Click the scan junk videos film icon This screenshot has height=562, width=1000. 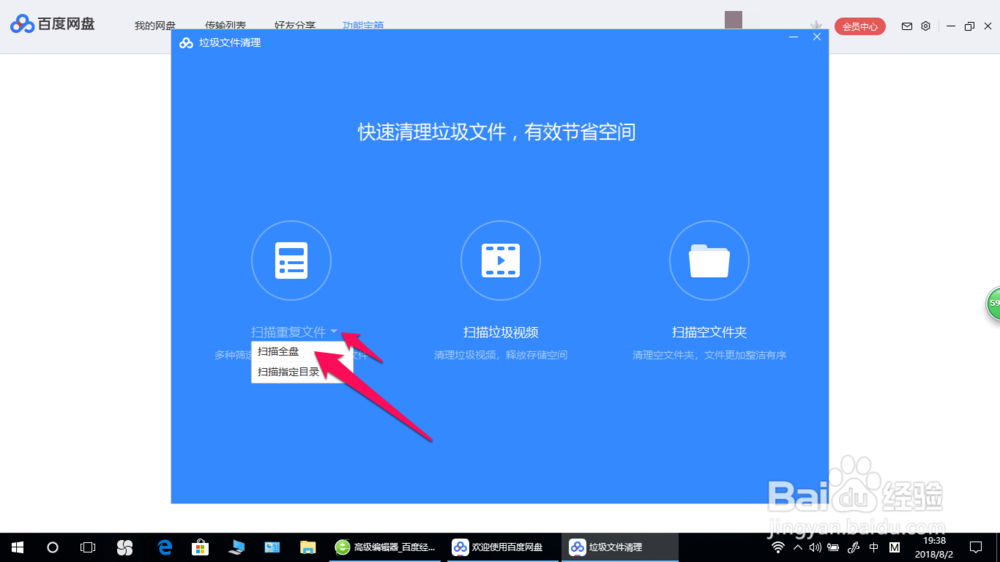[x=501, y=260]
